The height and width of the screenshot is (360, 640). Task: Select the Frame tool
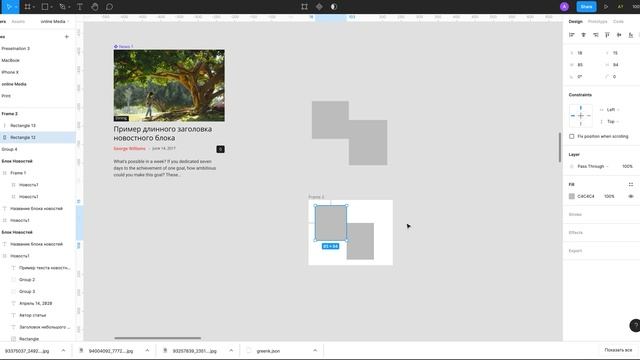(27, 7)
